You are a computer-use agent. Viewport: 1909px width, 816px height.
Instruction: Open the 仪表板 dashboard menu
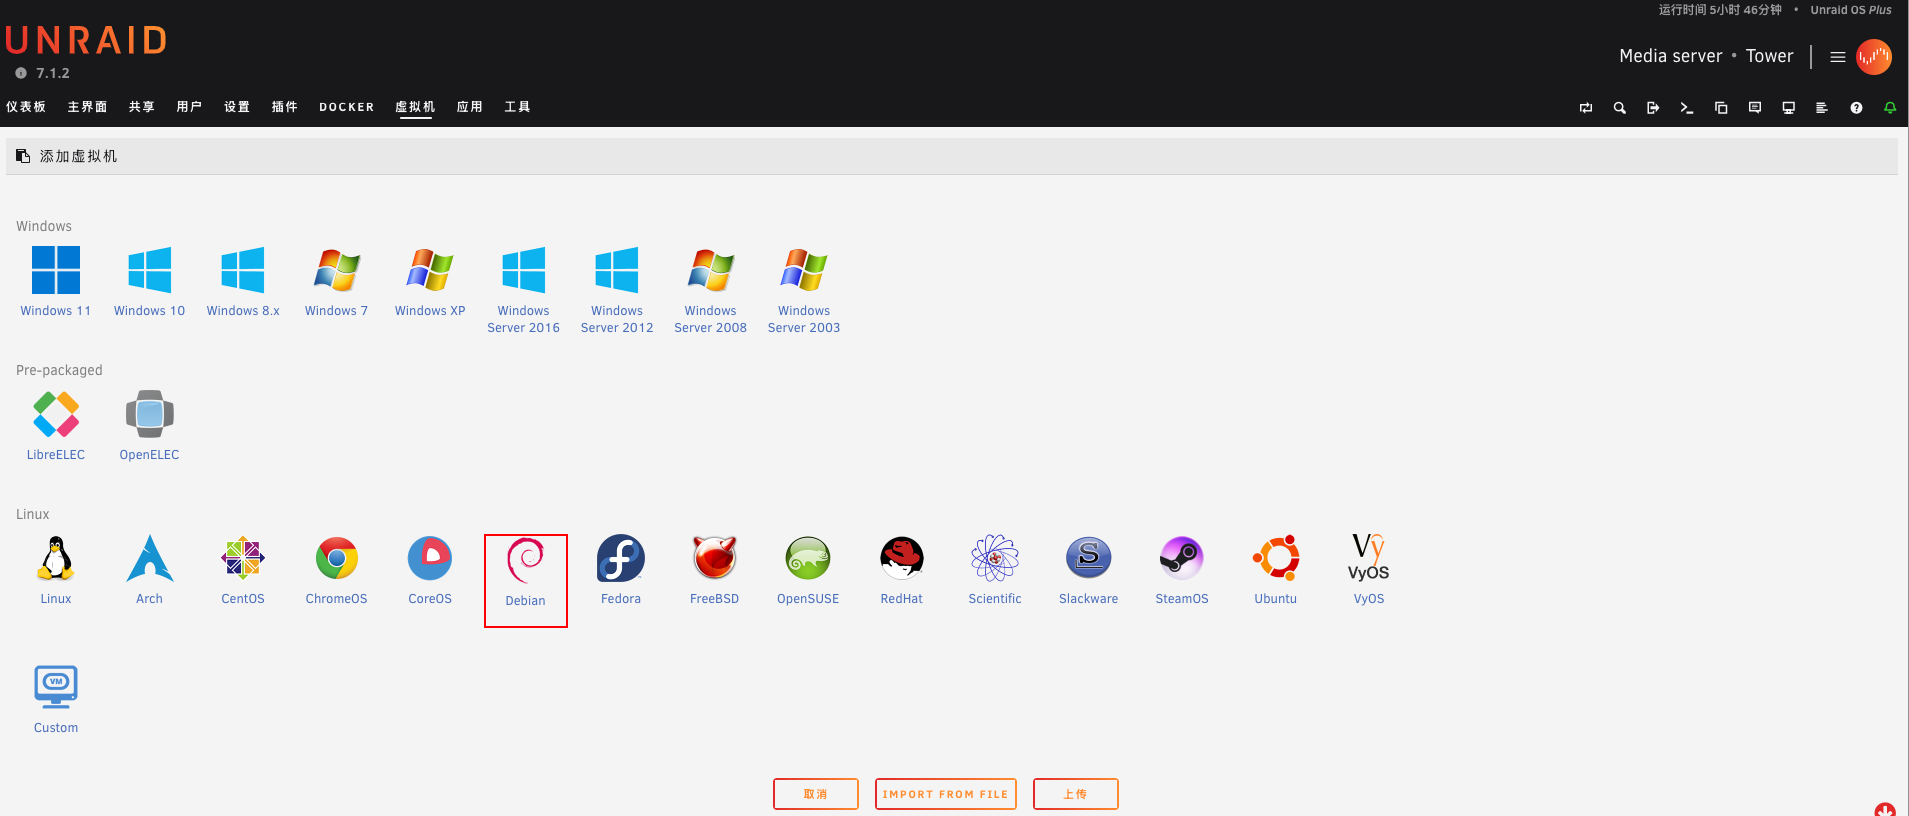(26, 107)
